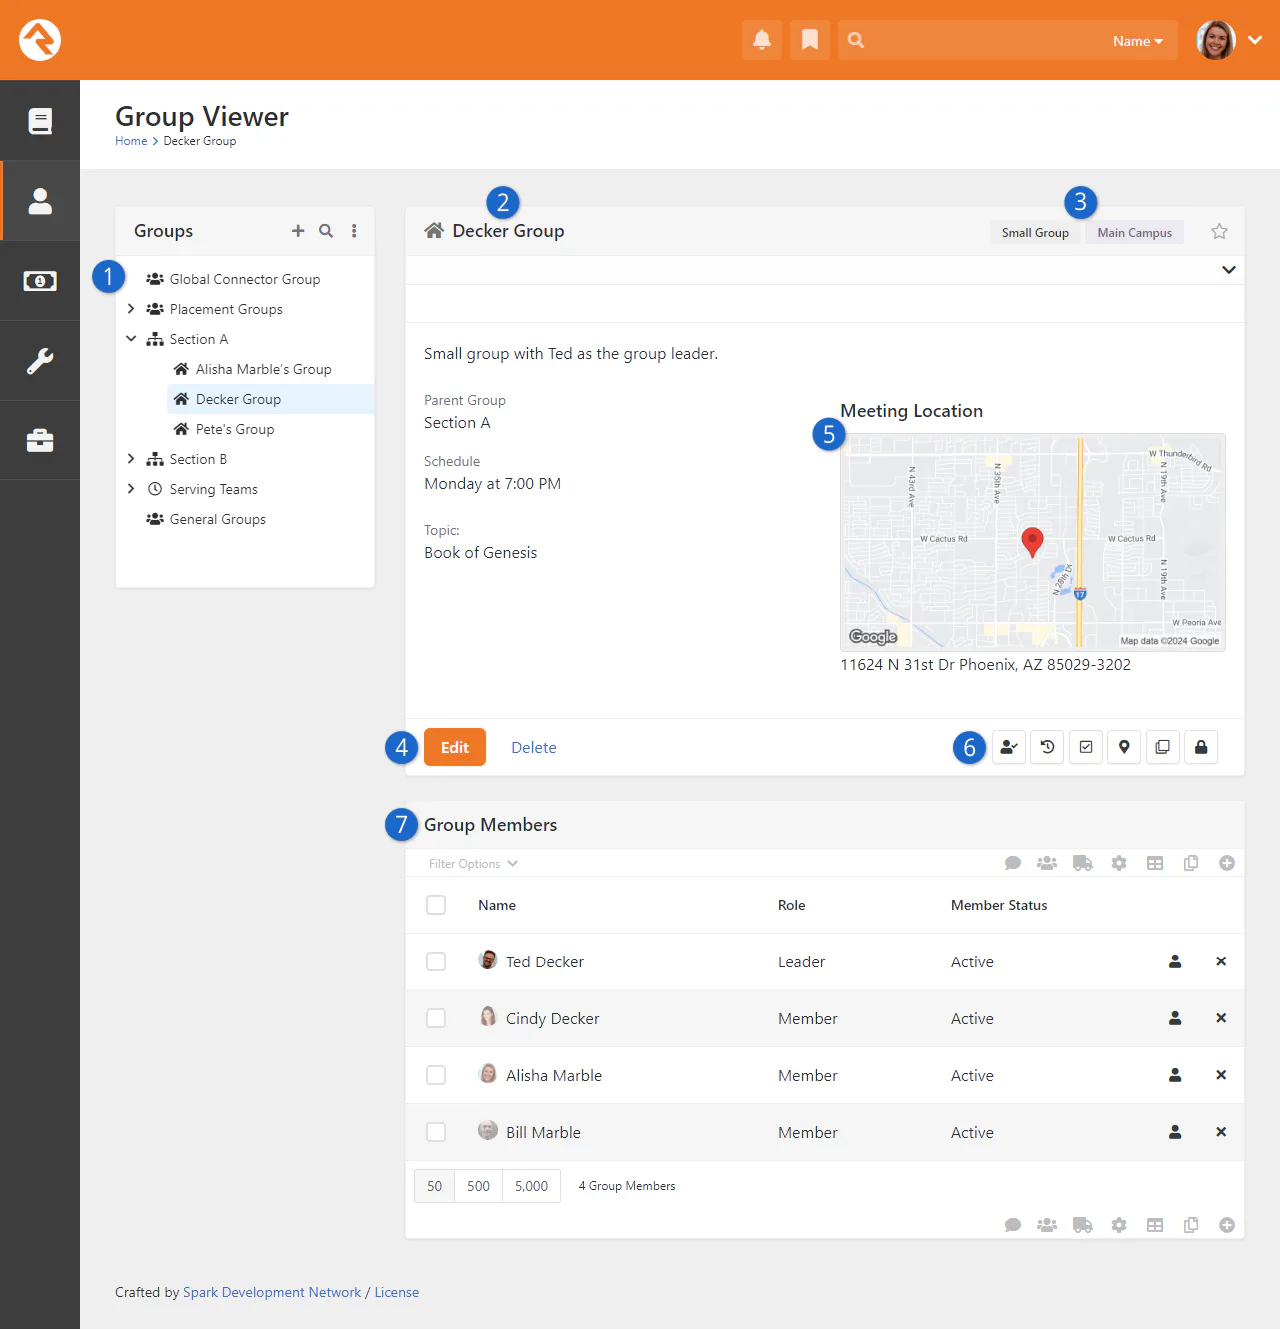The width and height of the screenshot is (1280, 1330).
Task: Open the notifications bell
Action: click(x=762, y=40)
